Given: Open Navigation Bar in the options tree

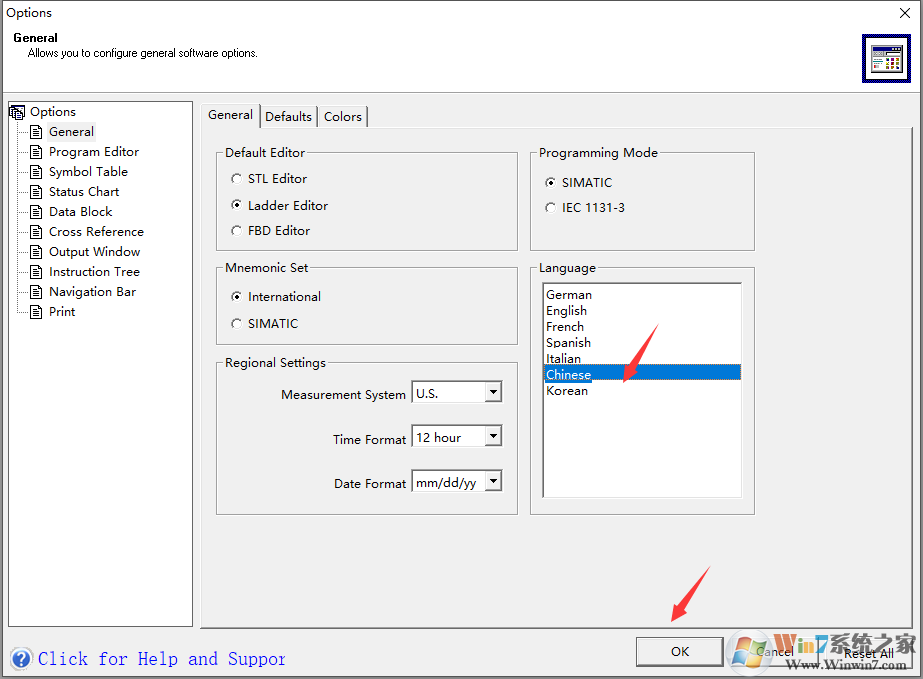Looking at the screenshot, I should click(x=92, y=292).
